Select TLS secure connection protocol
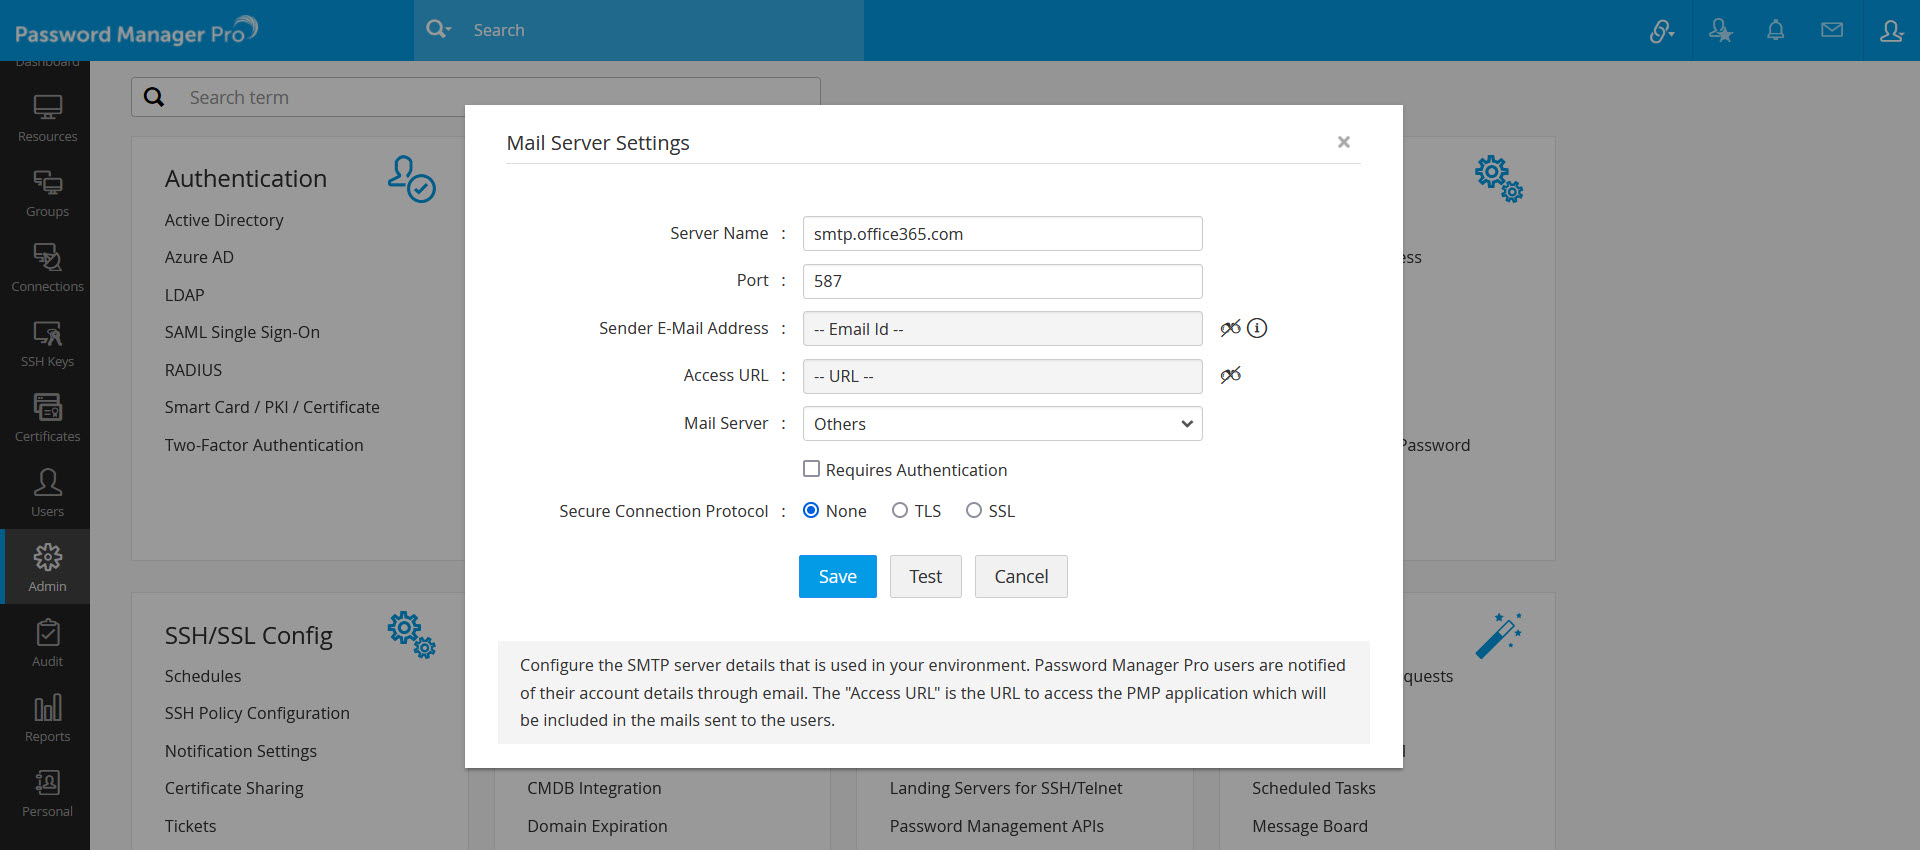 [x=900, y=511]
